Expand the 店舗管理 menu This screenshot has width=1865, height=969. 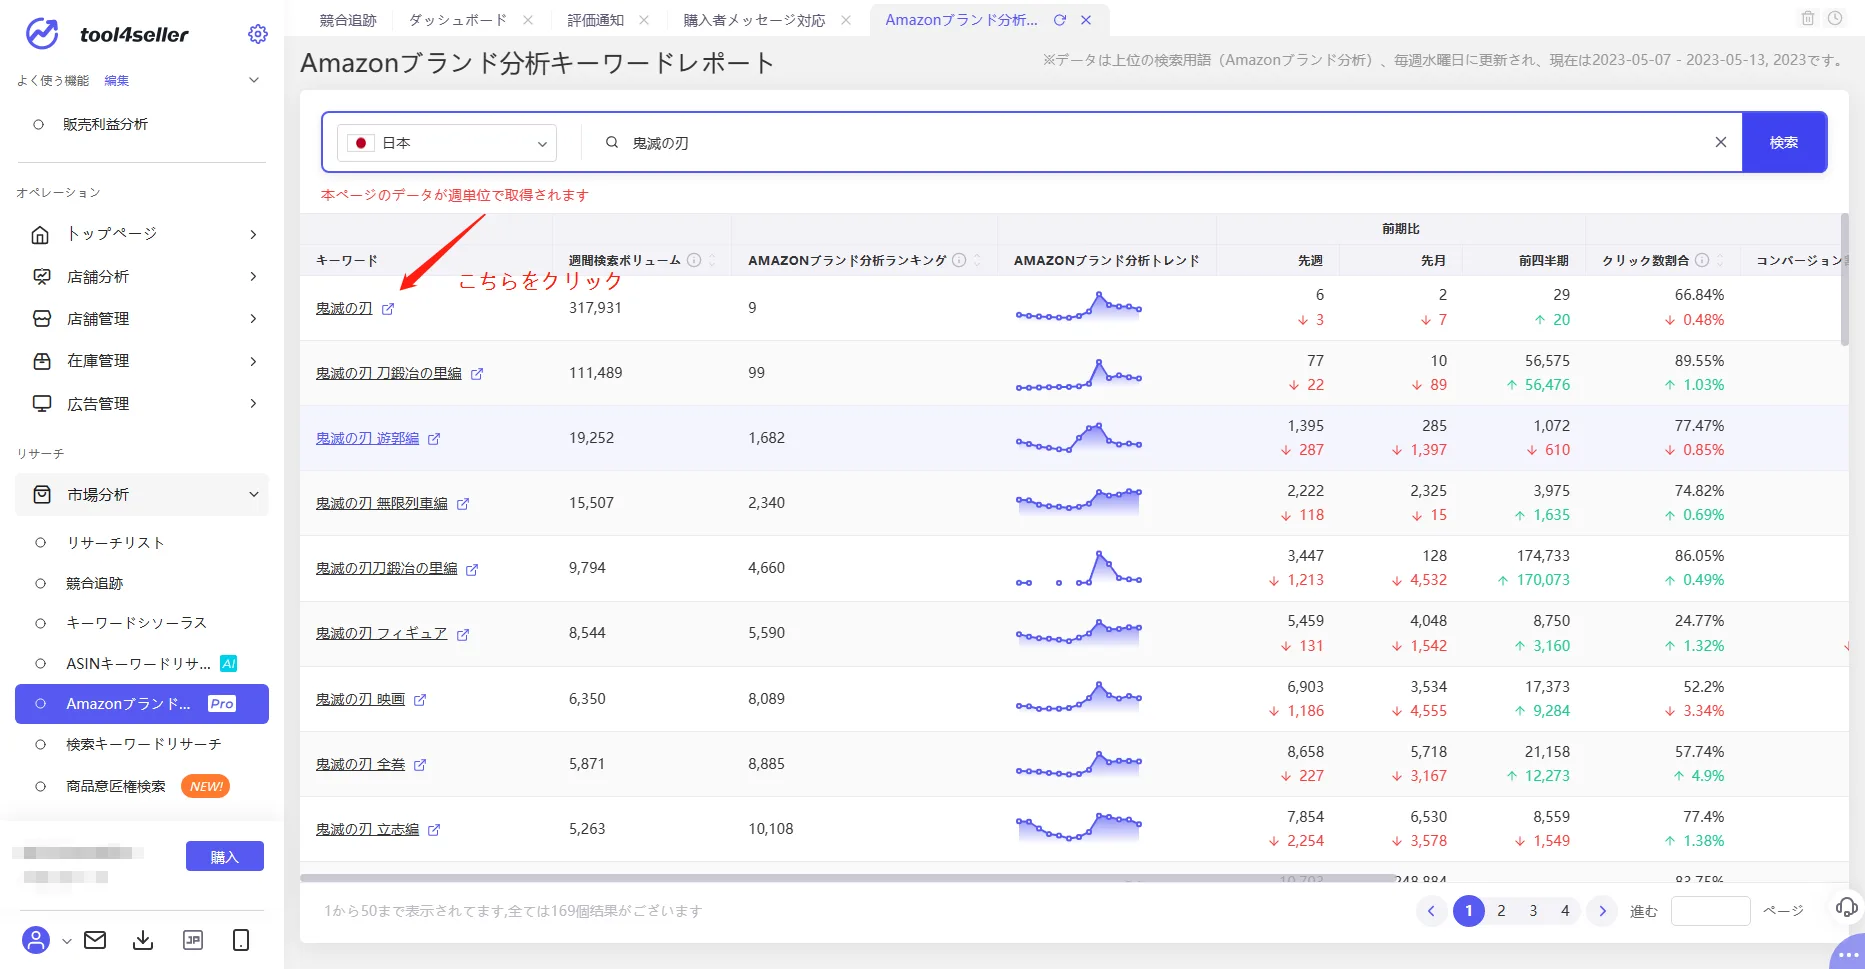(x=142, y=319)
